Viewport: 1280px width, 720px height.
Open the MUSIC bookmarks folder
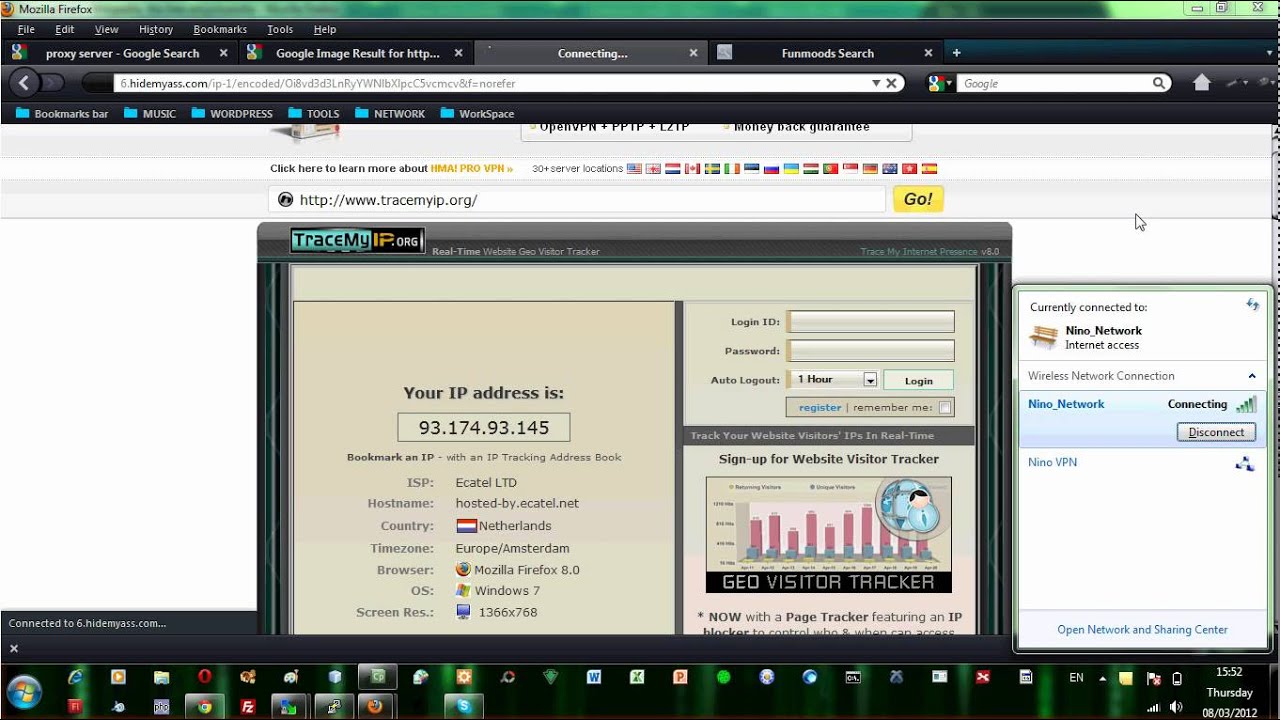150,113
